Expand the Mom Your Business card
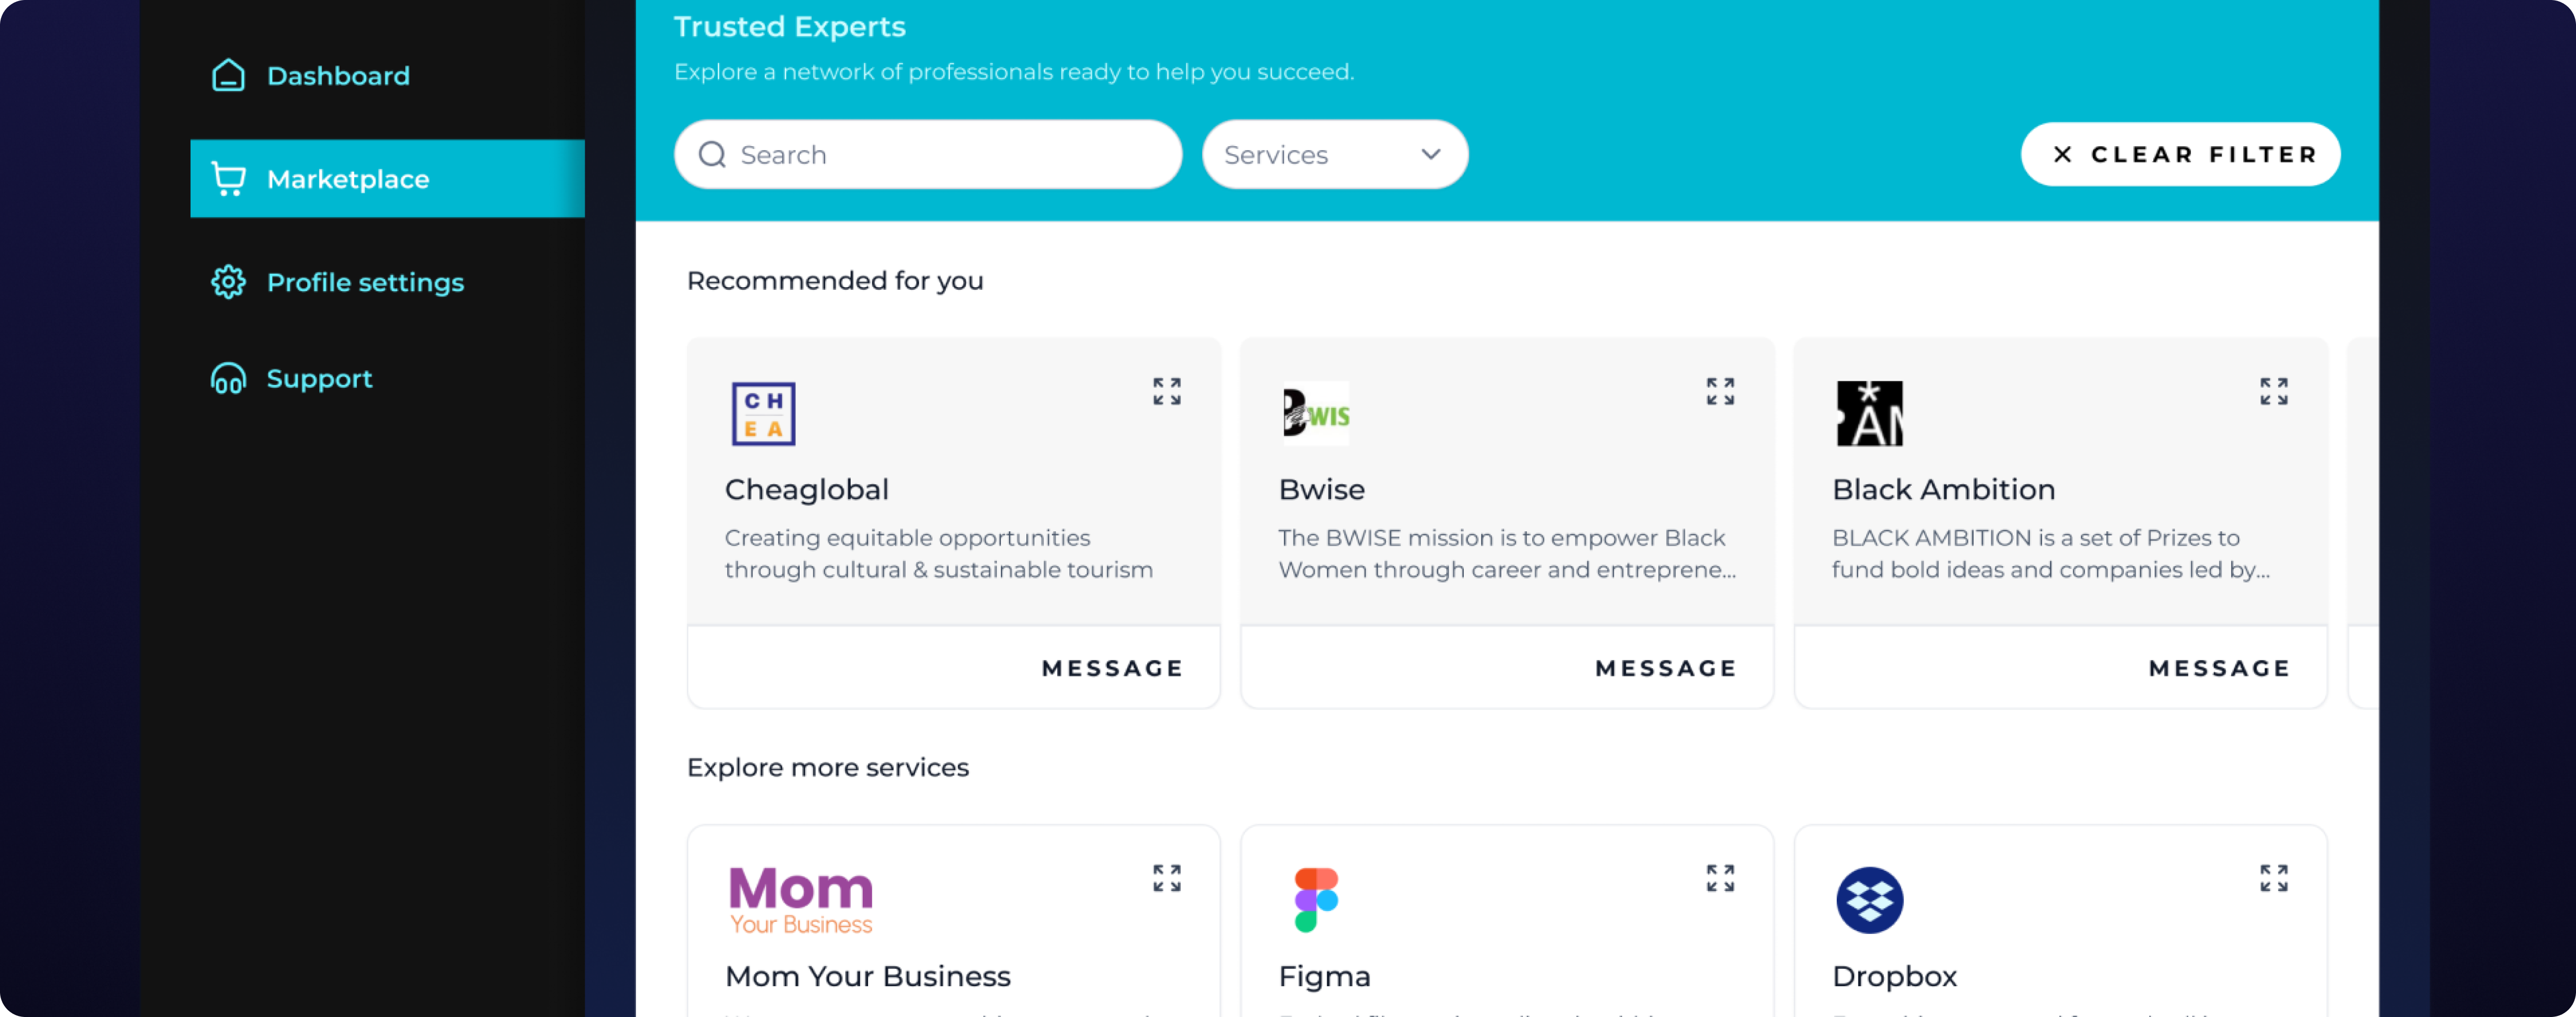The image size is (2576, 1017). tap(1166, 878)
